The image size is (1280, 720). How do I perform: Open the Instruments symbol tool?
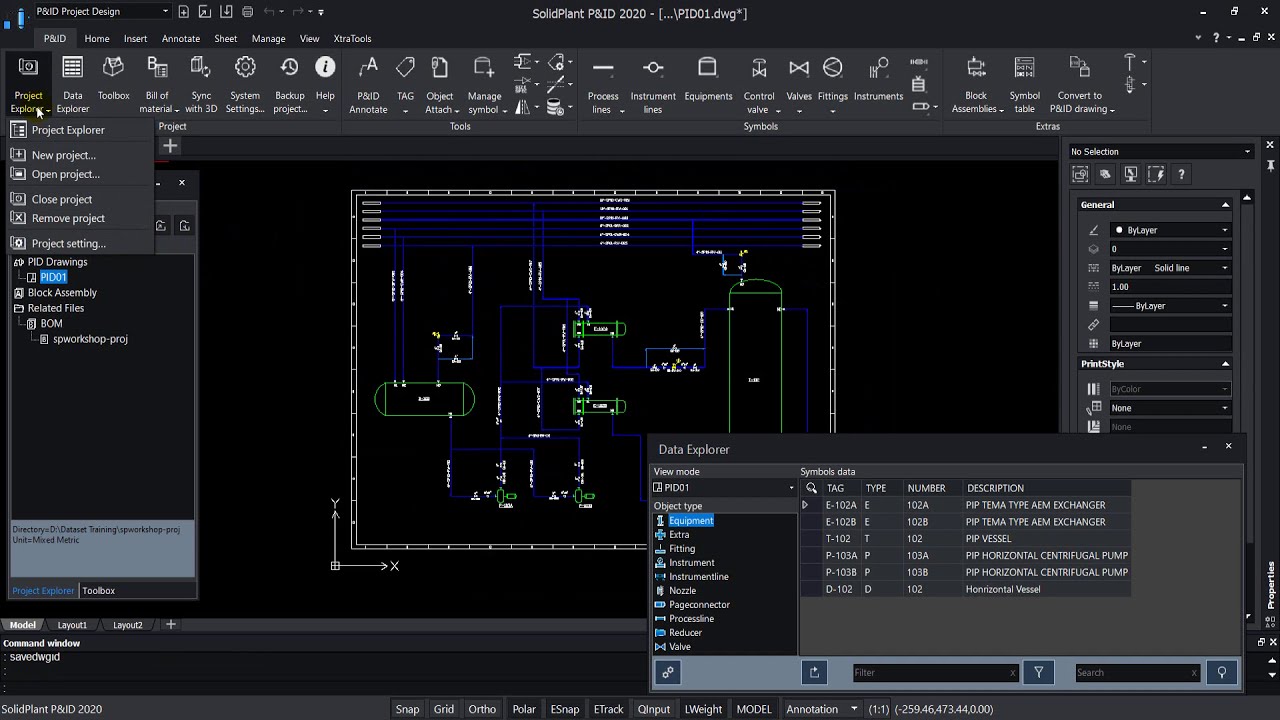[878, 78]
